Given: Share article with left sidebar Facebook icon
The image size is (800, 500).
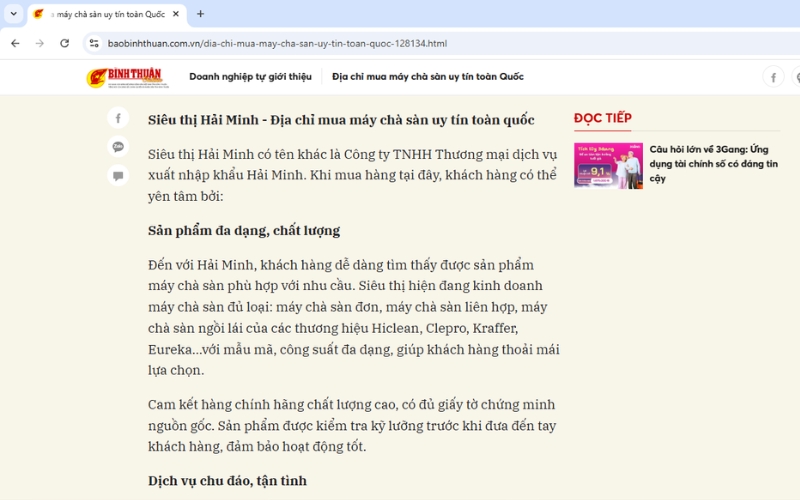Looking at the screenshot, I should (x=118, y=118).
